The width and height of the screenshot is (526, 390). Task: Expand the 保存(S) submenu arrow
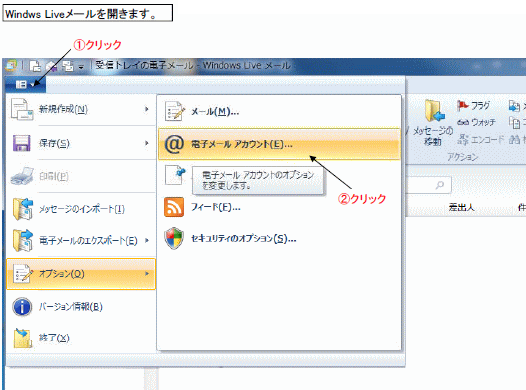tap(147, 143)
